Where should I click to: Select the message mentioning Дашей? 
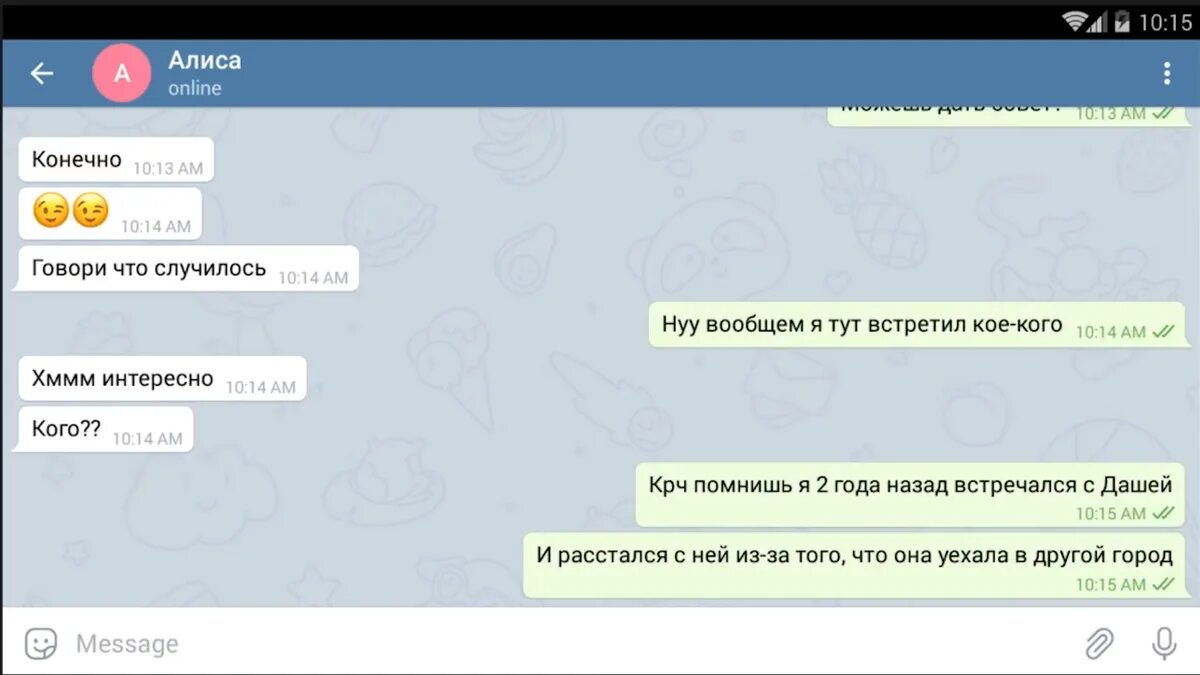[911, 495]
